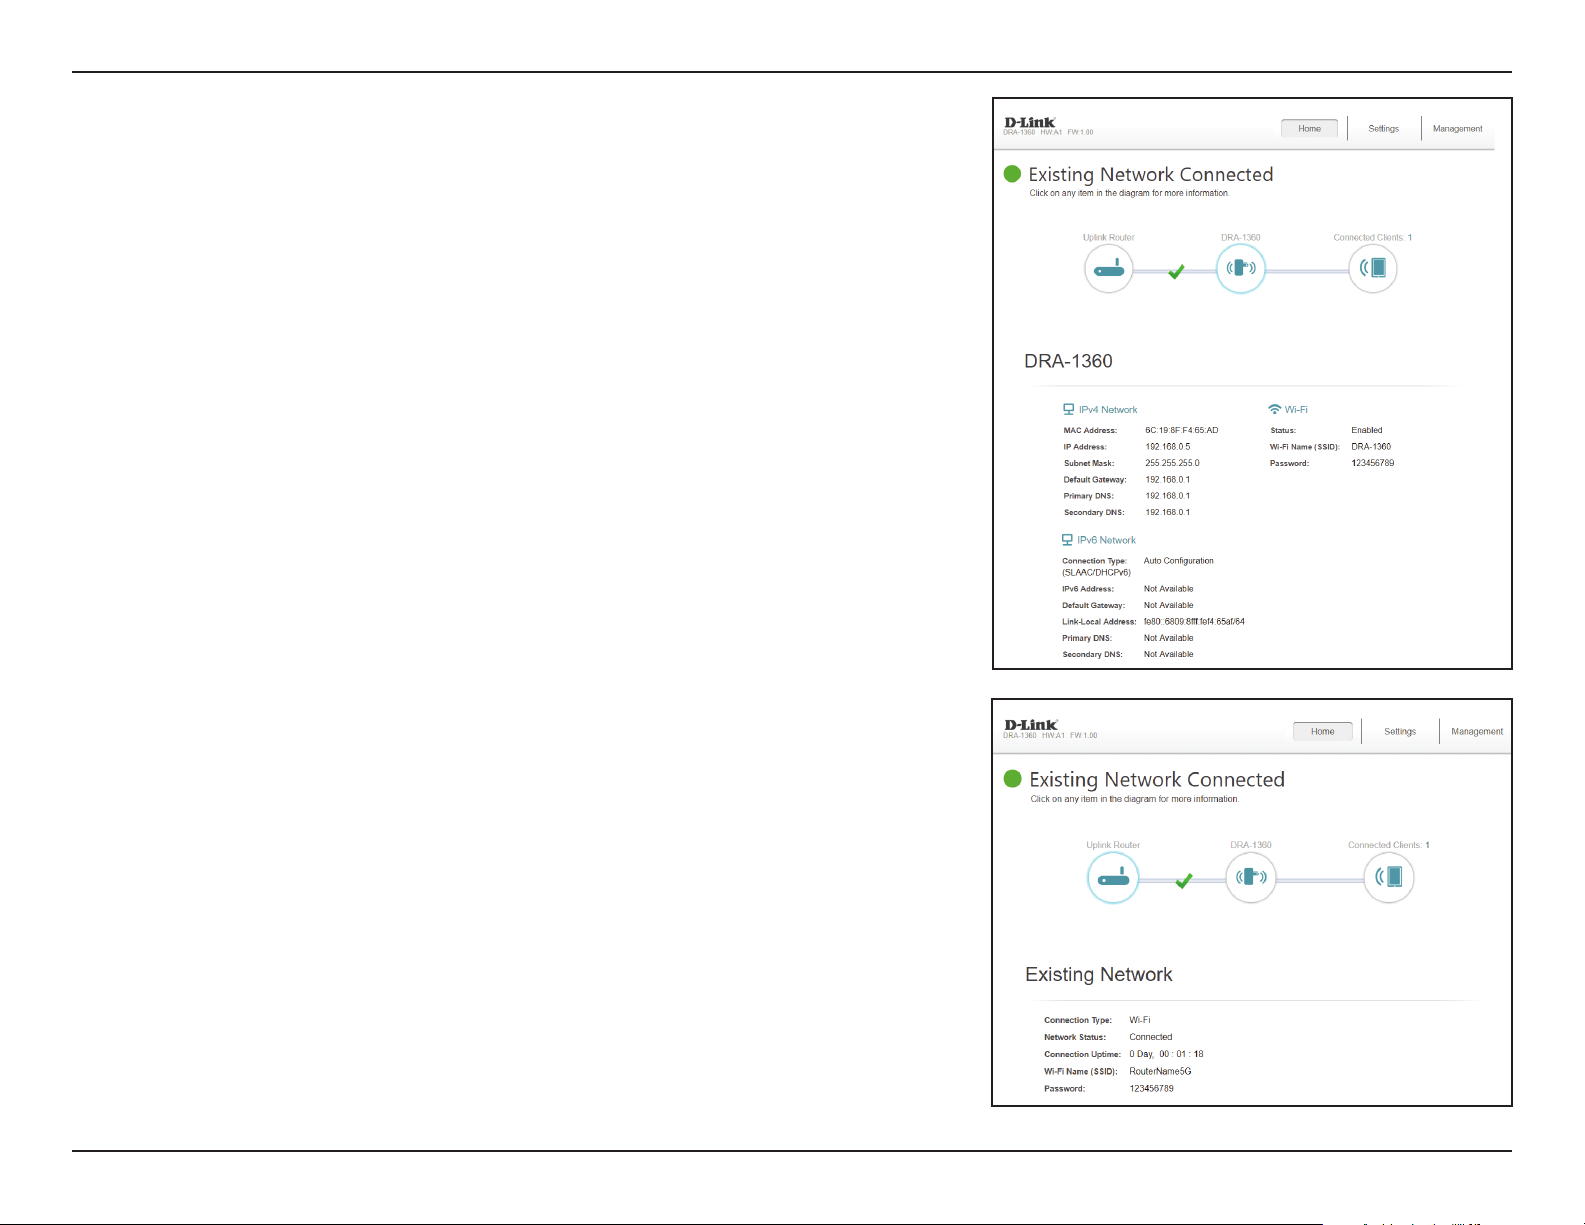Click the Link-Local Address value

[1194, 621]
